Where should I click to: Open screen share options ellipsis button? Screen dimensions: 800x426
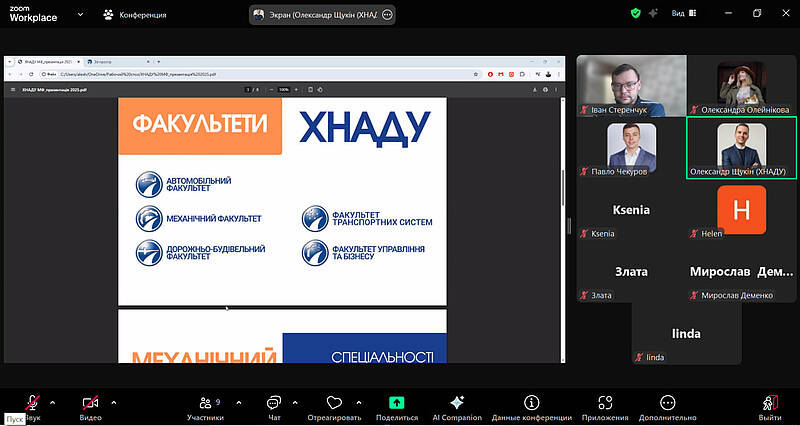(x=387, y=15)
